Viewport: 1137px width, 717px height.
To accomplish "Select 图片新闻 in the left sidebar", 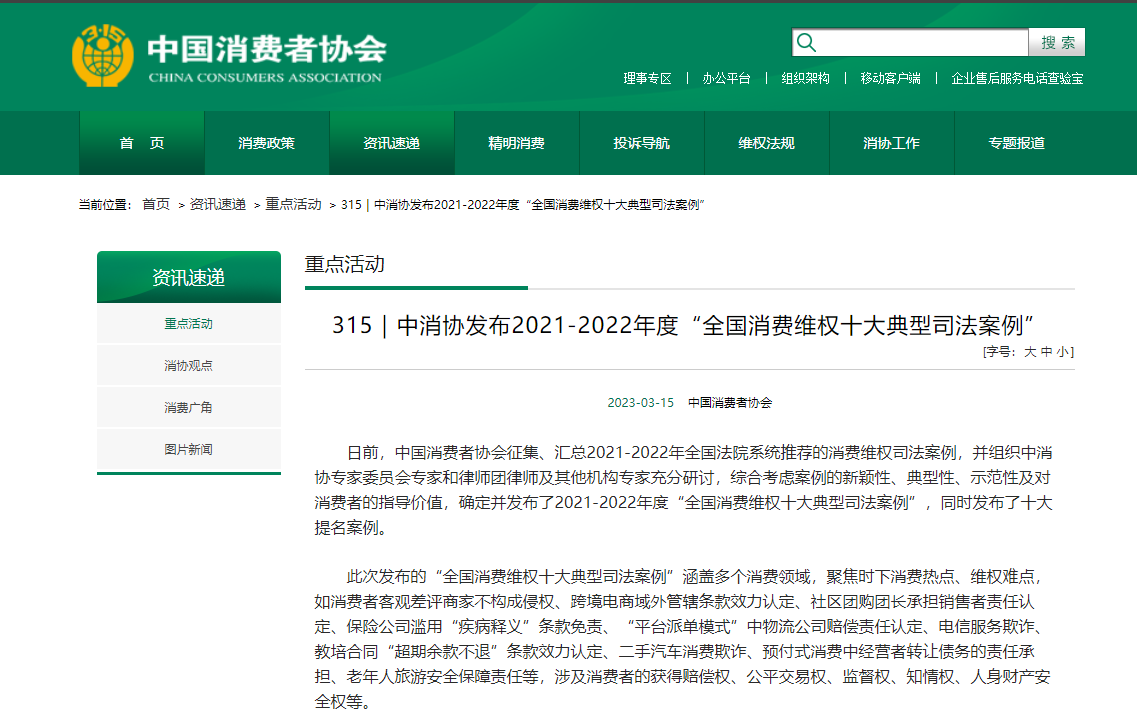I will coord(189,449).
